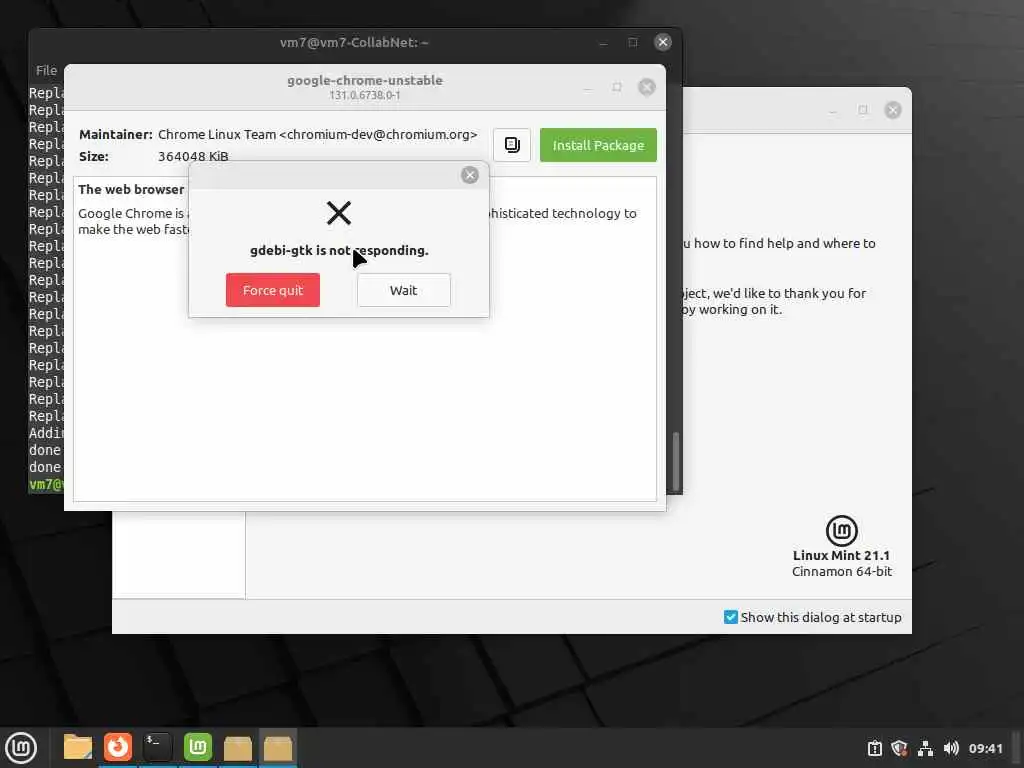This screenshot has width=1024, height=768.
Task: Click the terminal window scrollbar
Action: click(676, 460)
